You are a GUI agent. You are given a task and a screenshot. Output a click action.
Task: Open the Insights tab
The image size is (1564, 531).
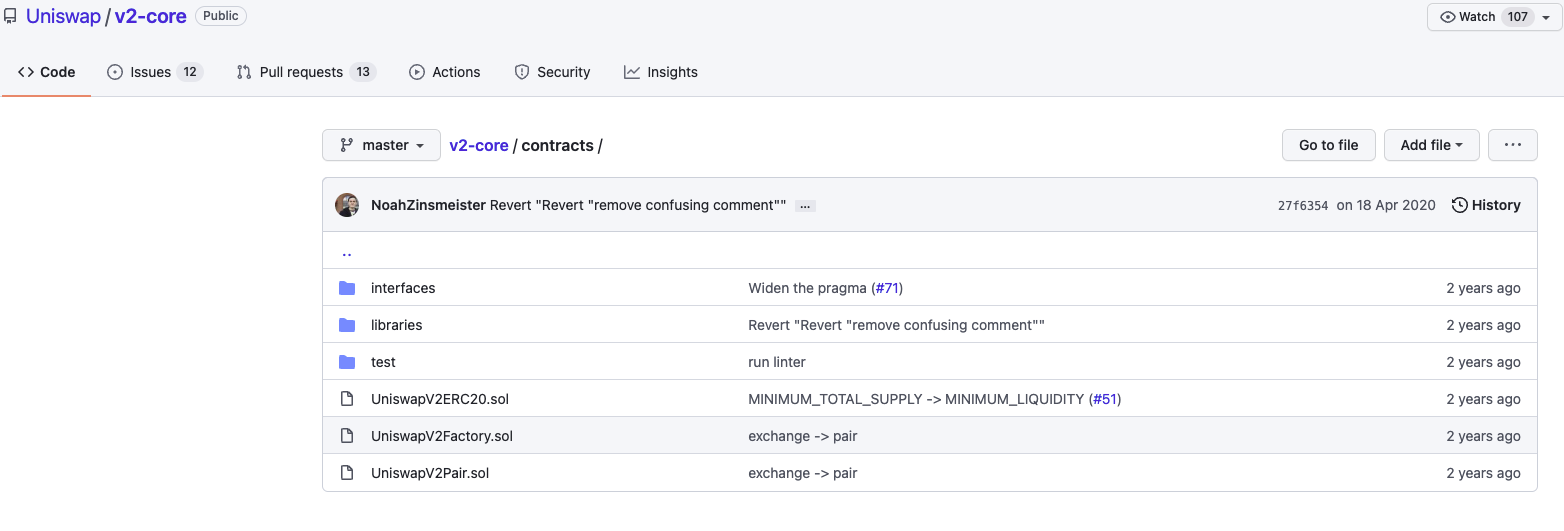pos(661,72)
